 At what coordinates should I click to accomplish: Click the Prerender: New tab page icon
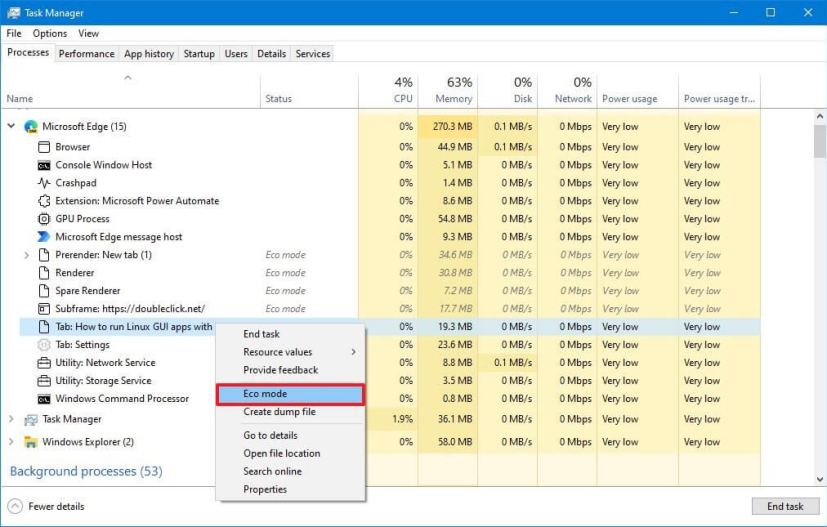click(x=44, y=255)
